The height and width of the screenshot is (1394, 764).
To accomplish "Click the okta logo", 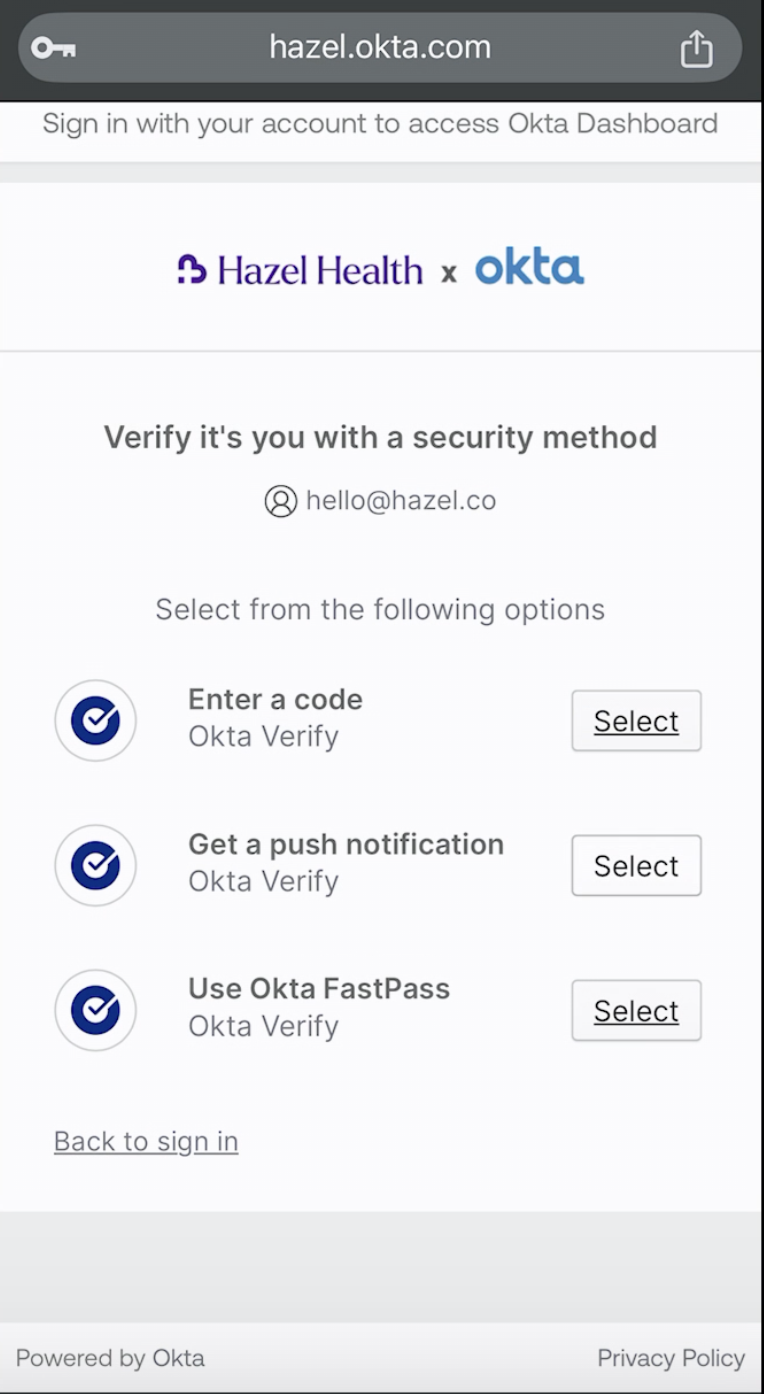I will click(x=529, y=268).
